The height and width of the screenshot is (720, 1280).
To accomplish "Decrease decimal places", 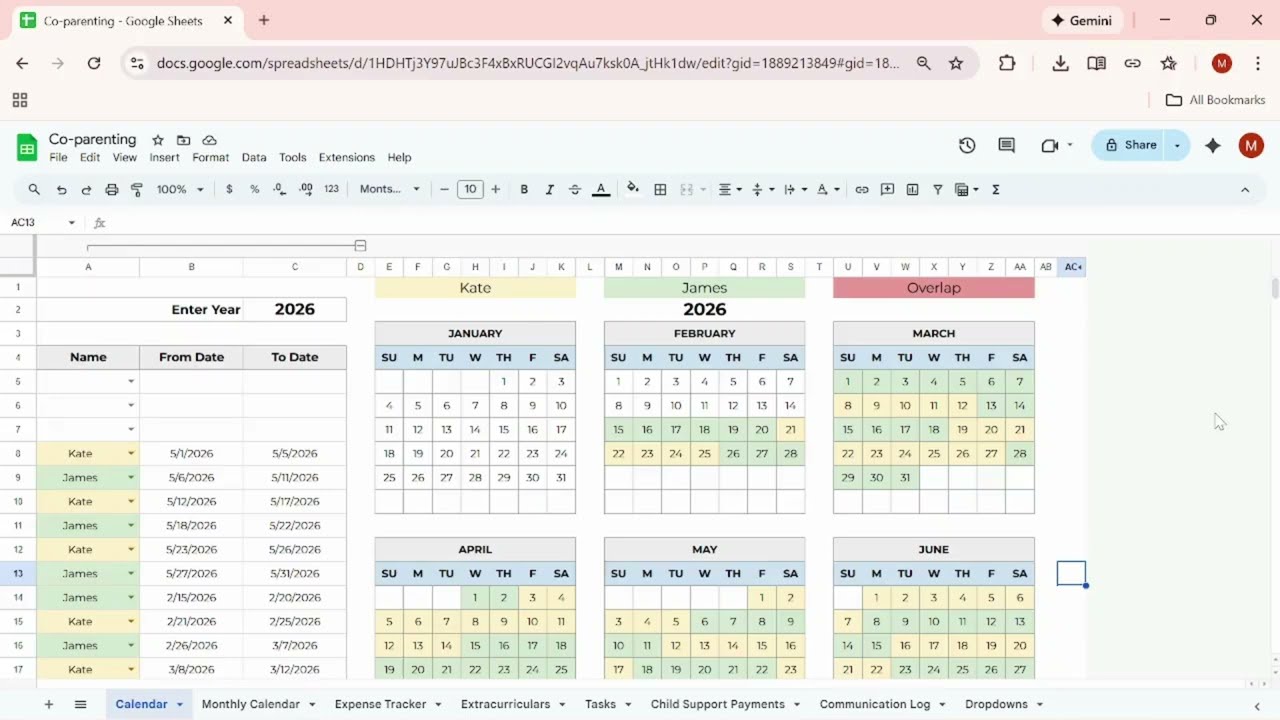I will point(280,189).
